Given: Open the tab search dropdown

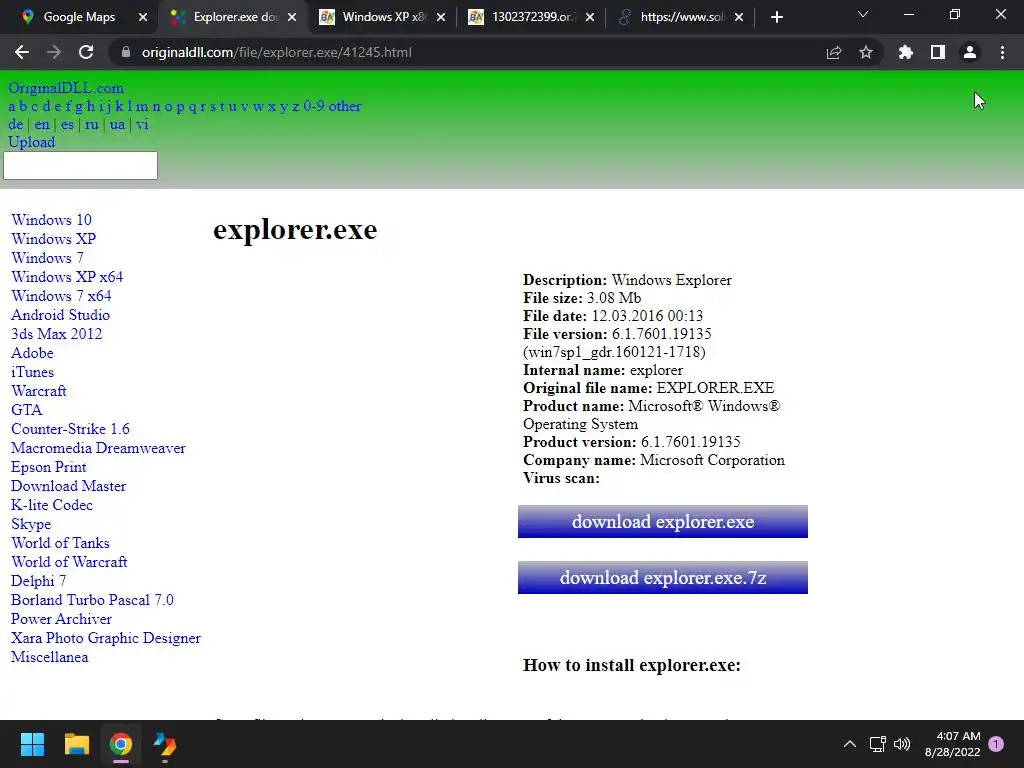Looking at the screenshot, I should (863, 14).
